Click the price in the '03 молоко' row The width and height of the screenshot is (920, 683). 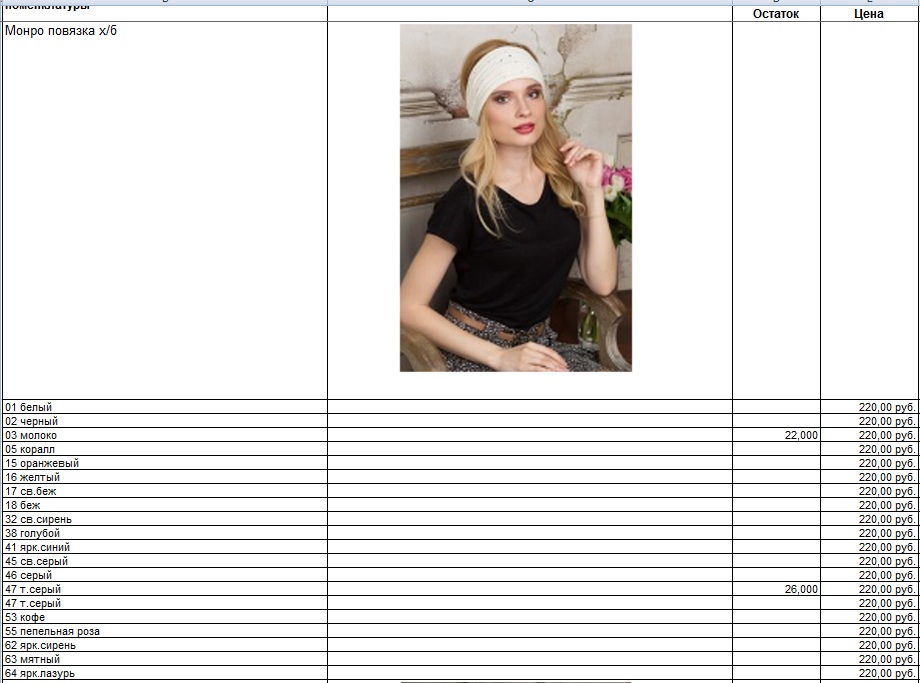887,435
